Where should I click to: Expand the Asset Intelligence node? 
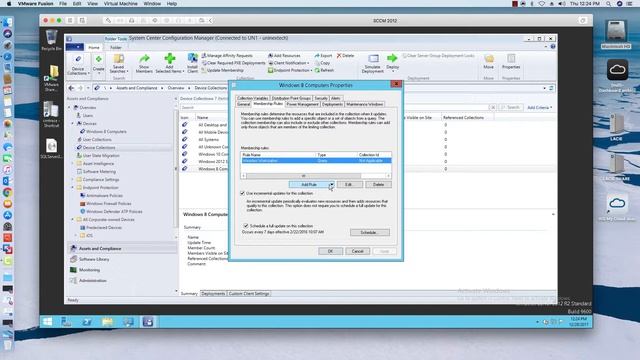[73, 163]
